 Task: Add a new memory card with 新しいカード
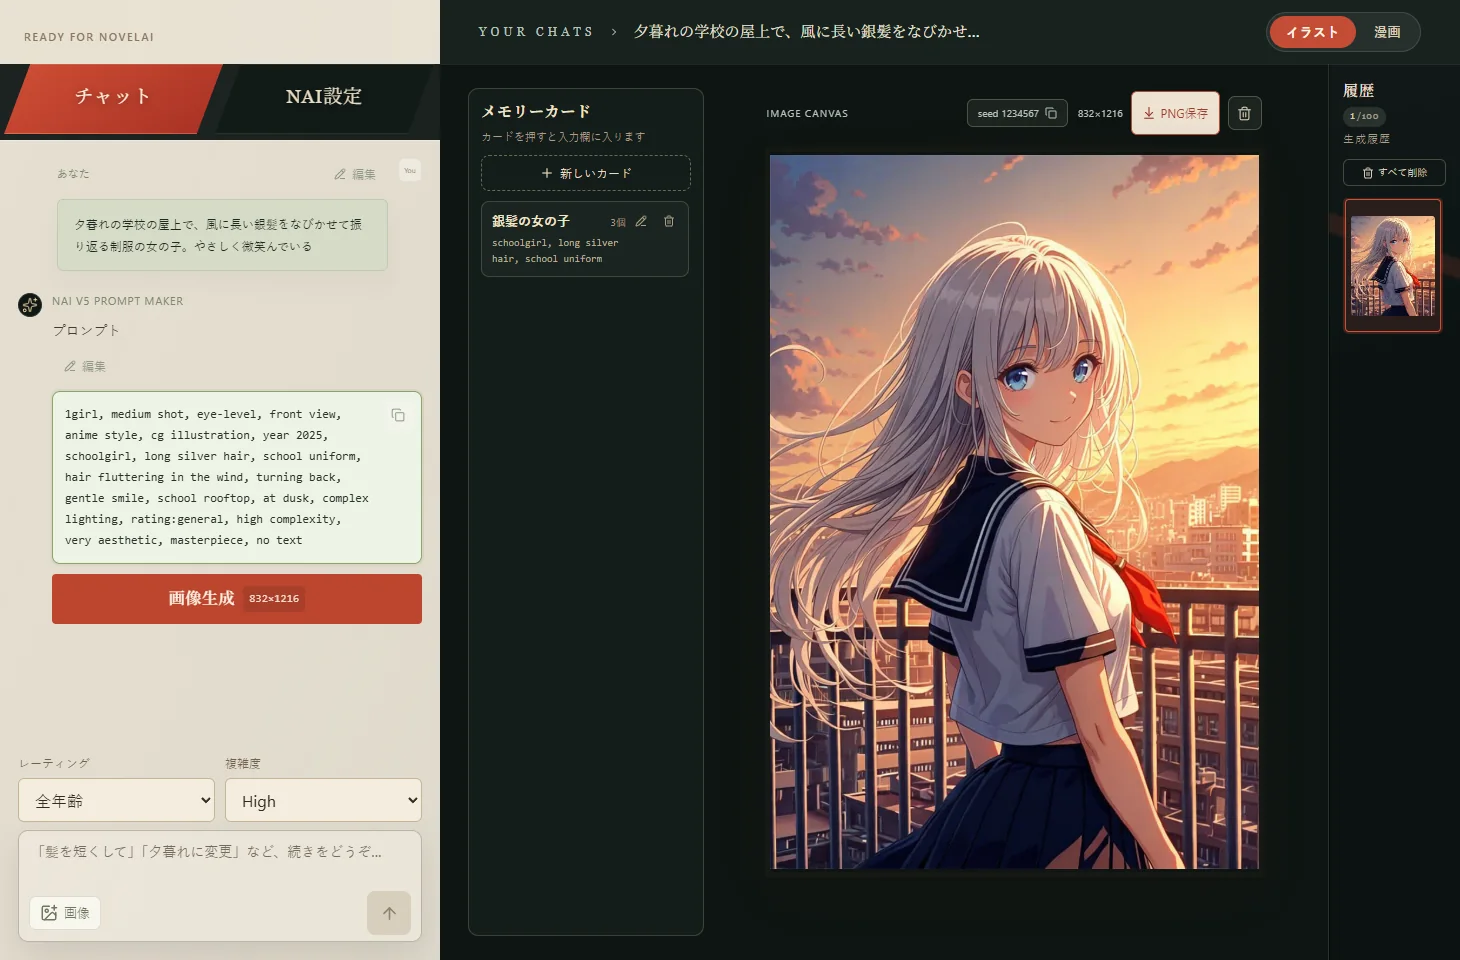click(586, 173)
